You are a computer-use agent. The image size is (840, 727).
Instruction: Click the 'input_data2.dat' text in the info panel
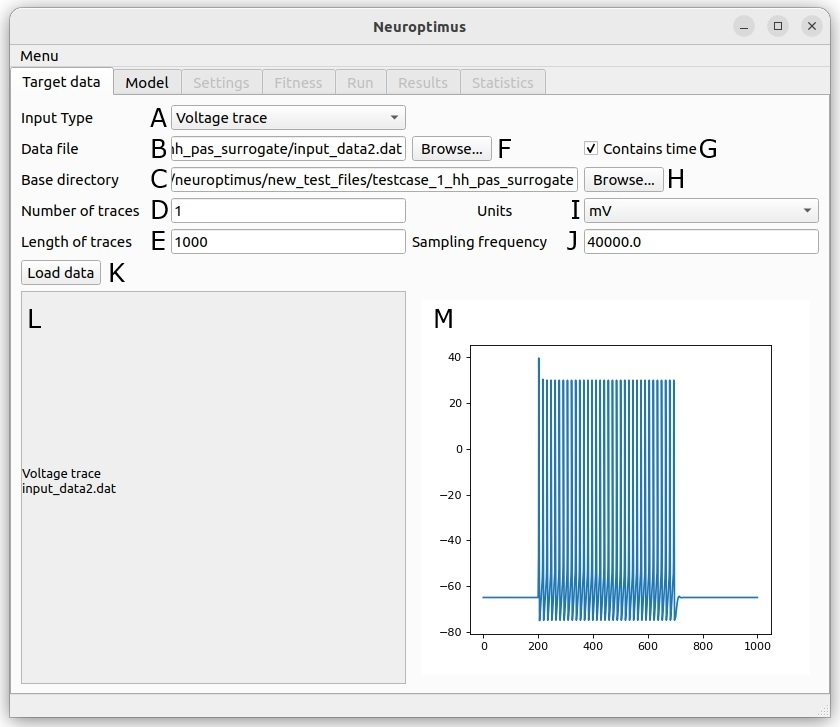pyautogui.click(x=69, y=489)
